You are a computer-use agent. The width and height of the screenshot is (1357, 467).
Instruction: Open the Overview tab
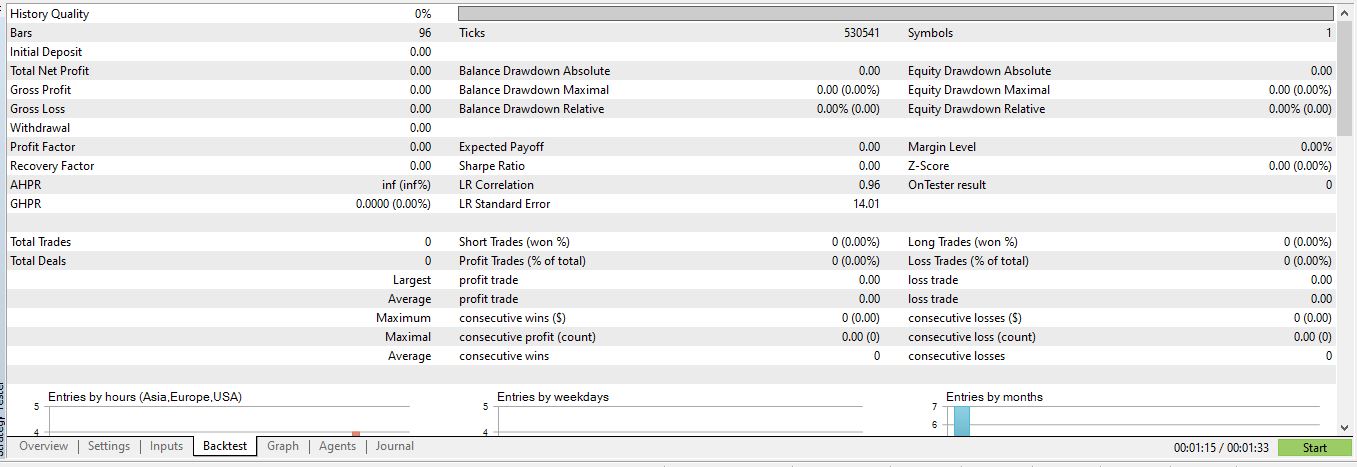pyautogui.click(x=43, y=446)
